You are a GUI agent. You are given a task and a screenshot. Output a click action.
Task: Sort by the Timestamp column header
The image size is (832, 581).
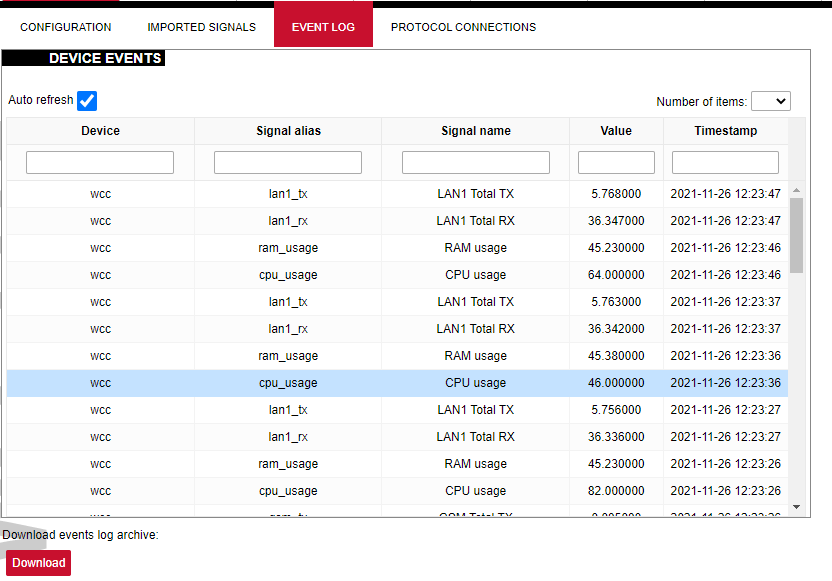coord(725,131)
